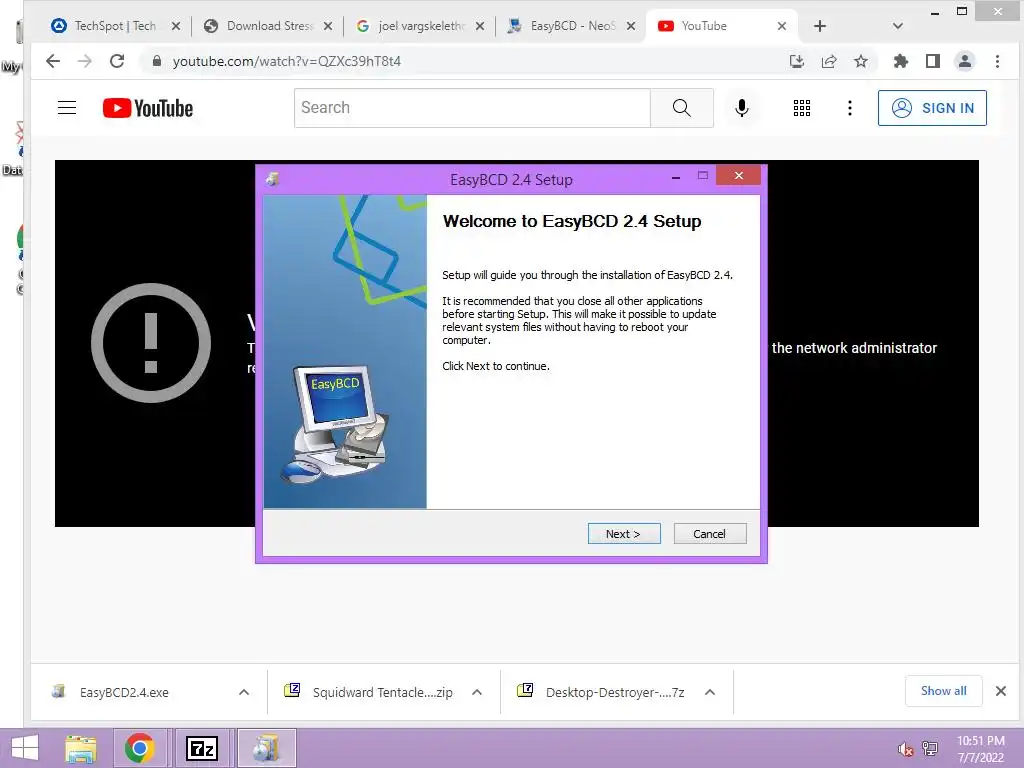Open the YouTube hamburger guide menu
The height and width of the screenshot is (768, 1024).
pos(67,108)
